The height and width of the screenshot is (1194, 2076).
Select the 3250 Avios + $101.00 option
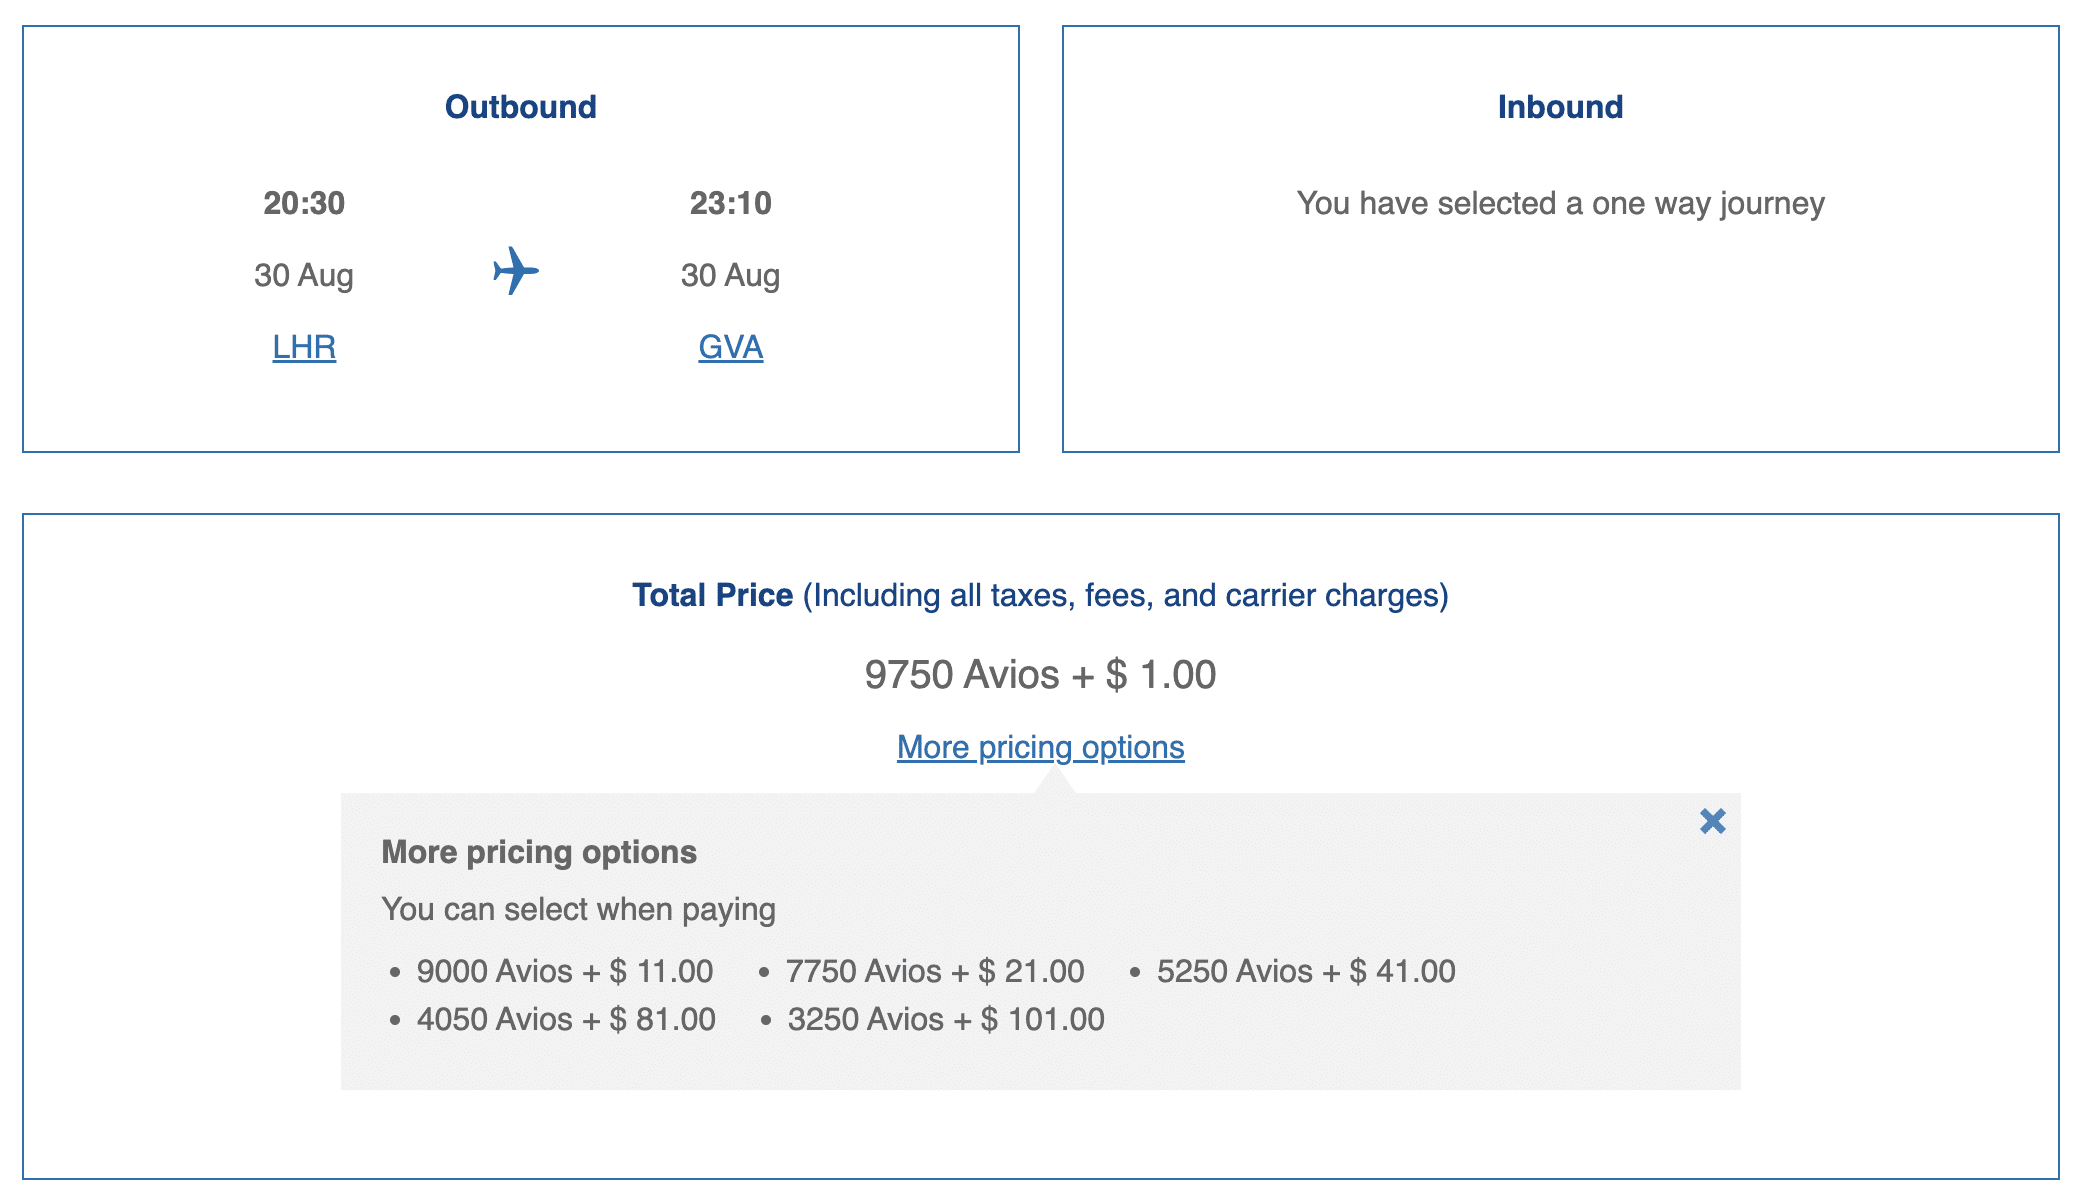[x=945, y=1019]
